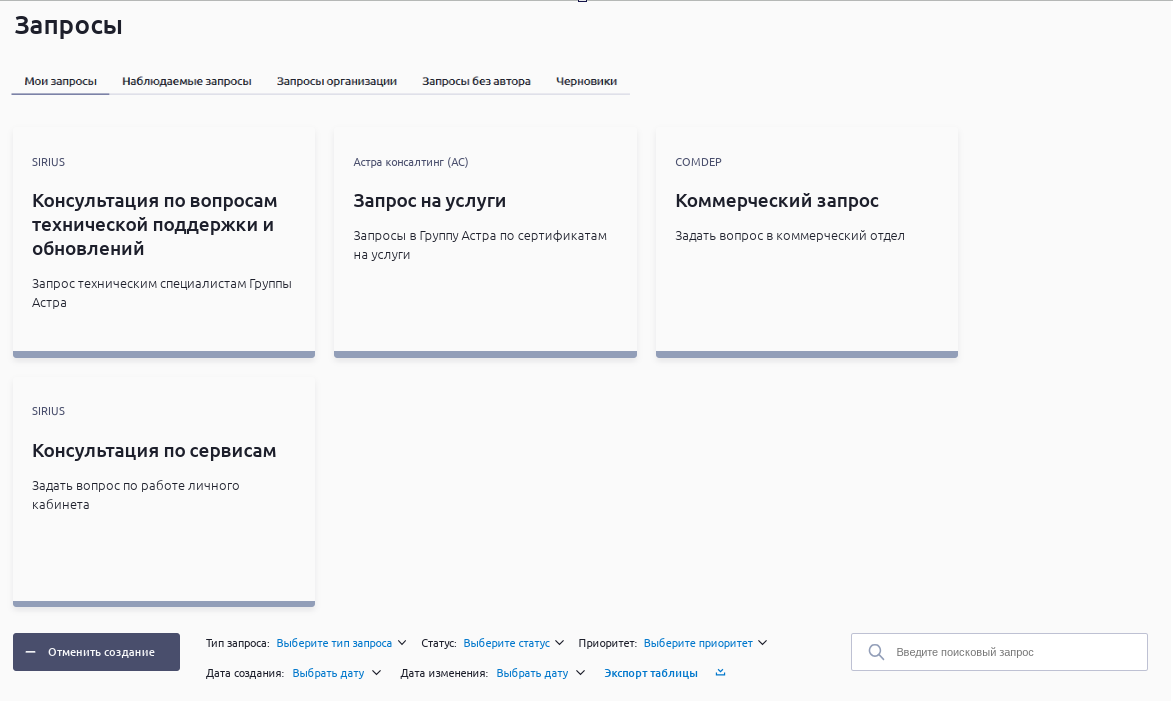Open the 'Запросы организации' tab
The image size is (1173, 701).
337,81
